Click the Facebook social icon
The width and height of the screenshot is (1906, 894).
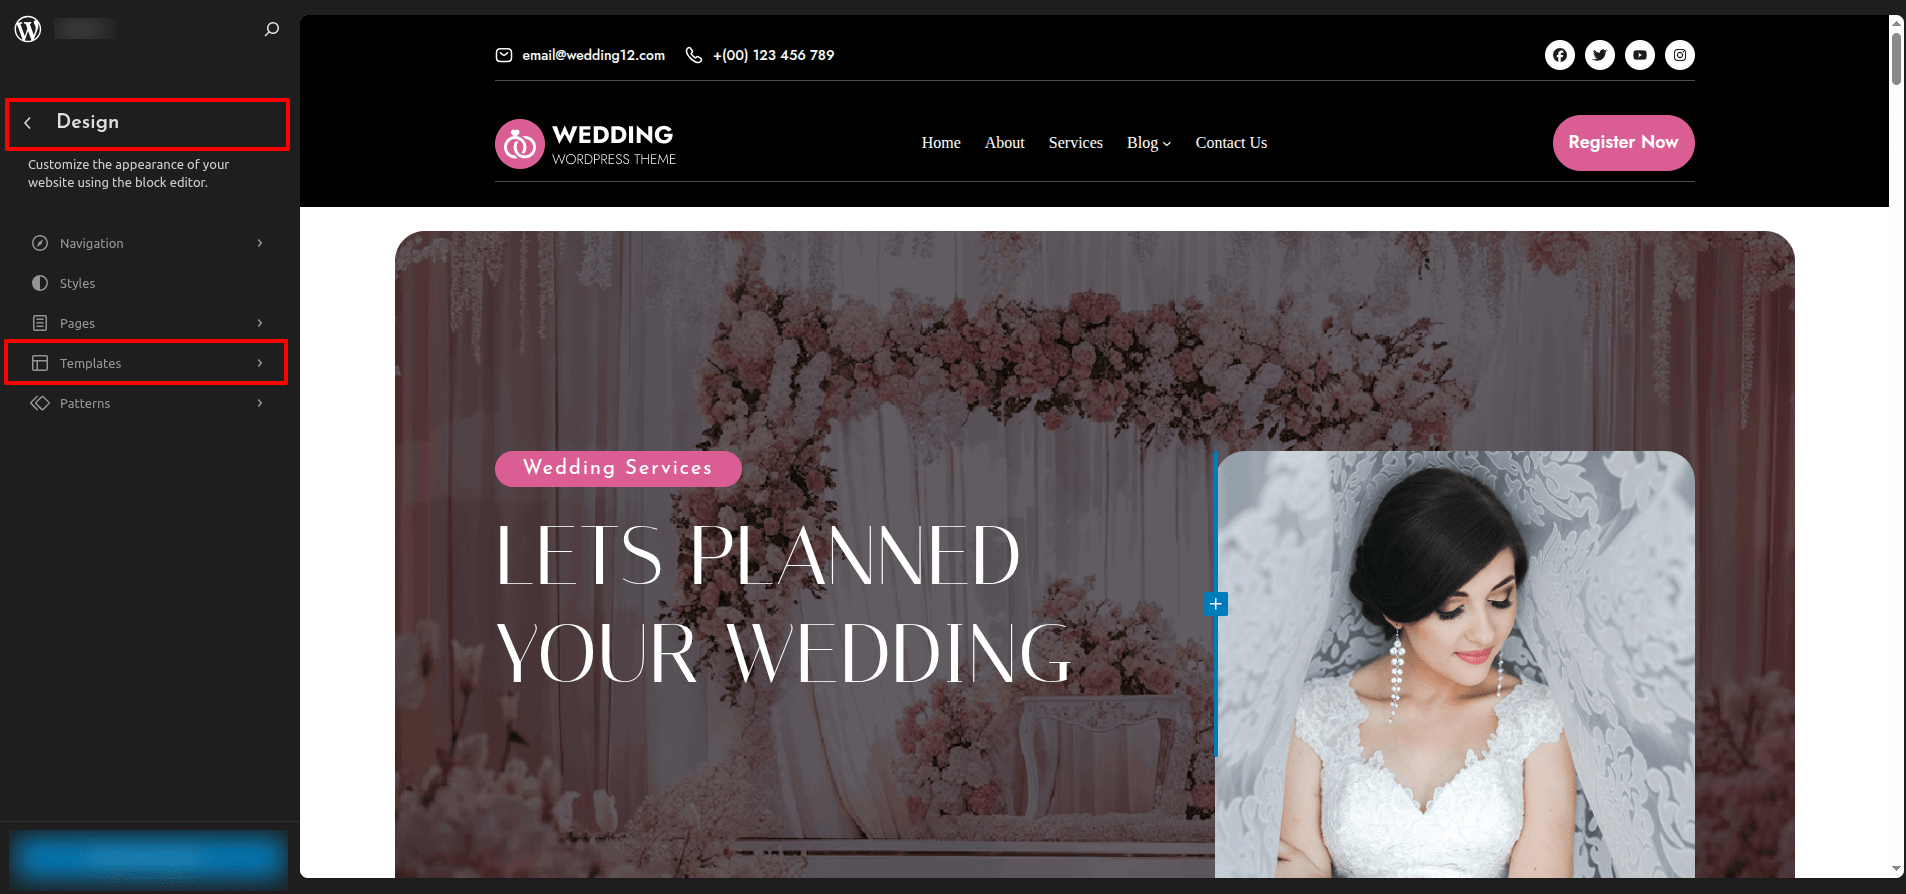tap(1559, 55)
